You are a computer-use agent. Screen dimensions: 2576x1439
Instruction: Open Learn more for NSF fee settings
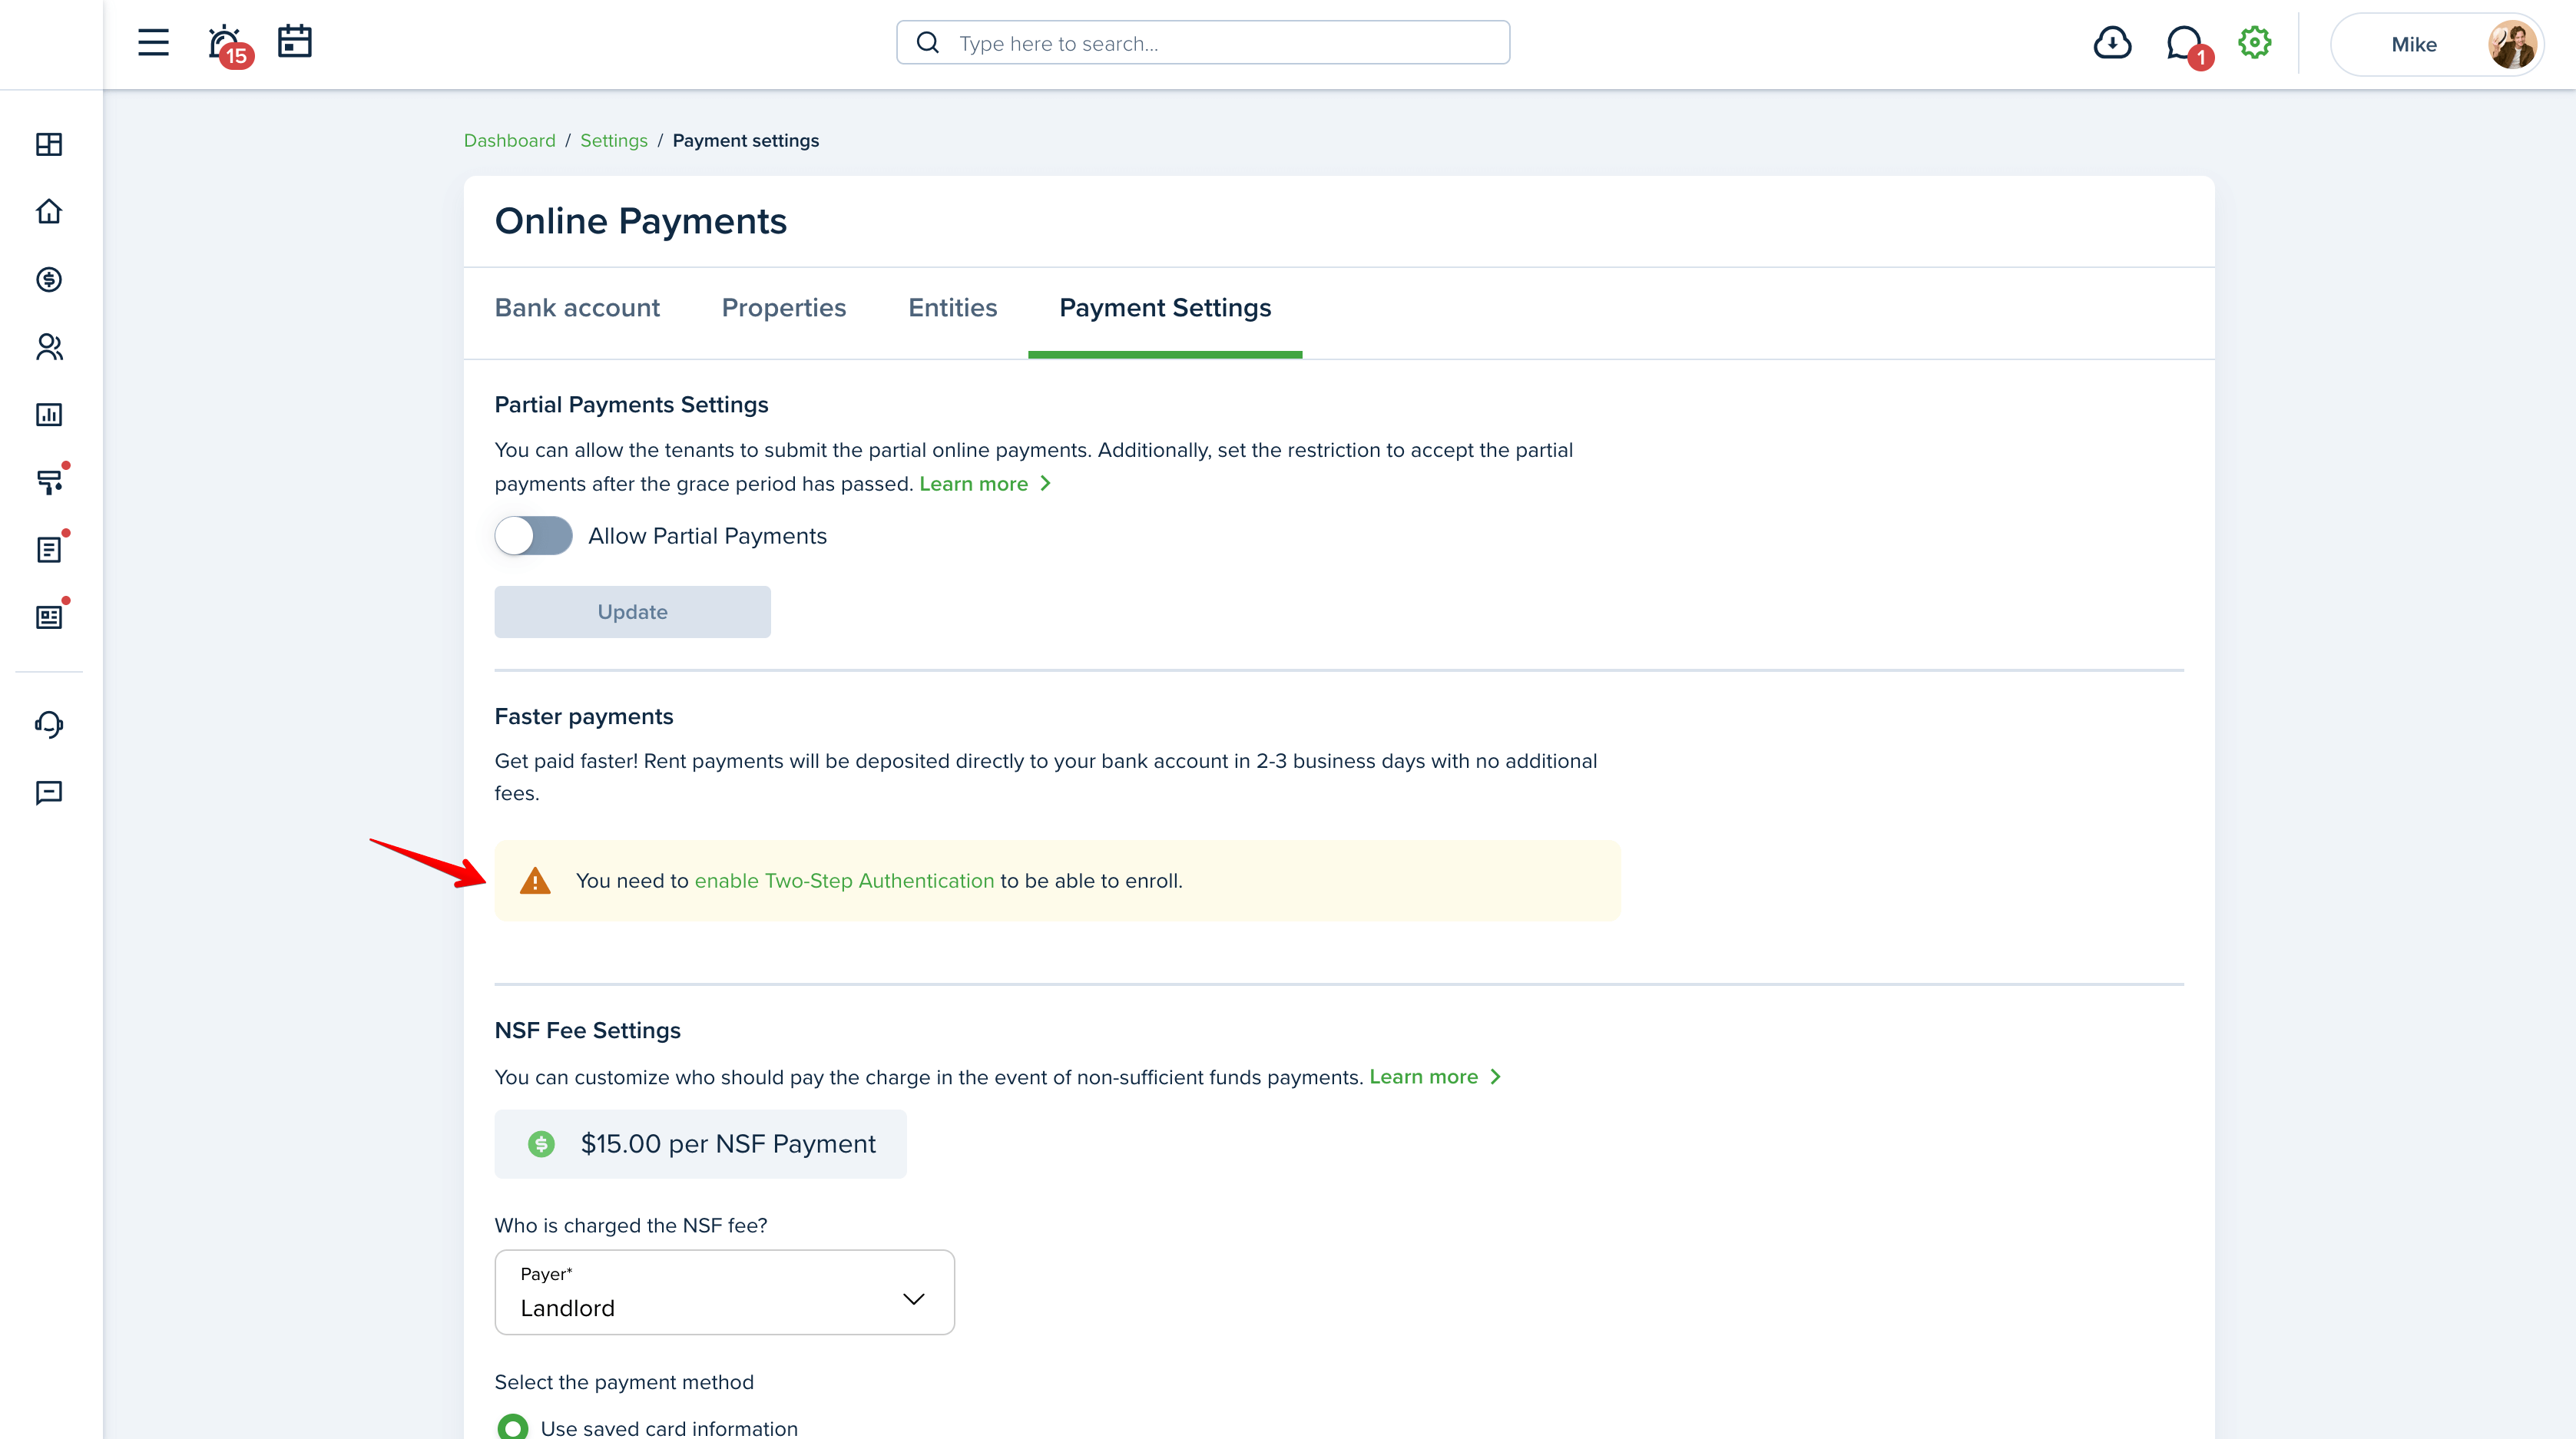(x=1434, y=1077)
